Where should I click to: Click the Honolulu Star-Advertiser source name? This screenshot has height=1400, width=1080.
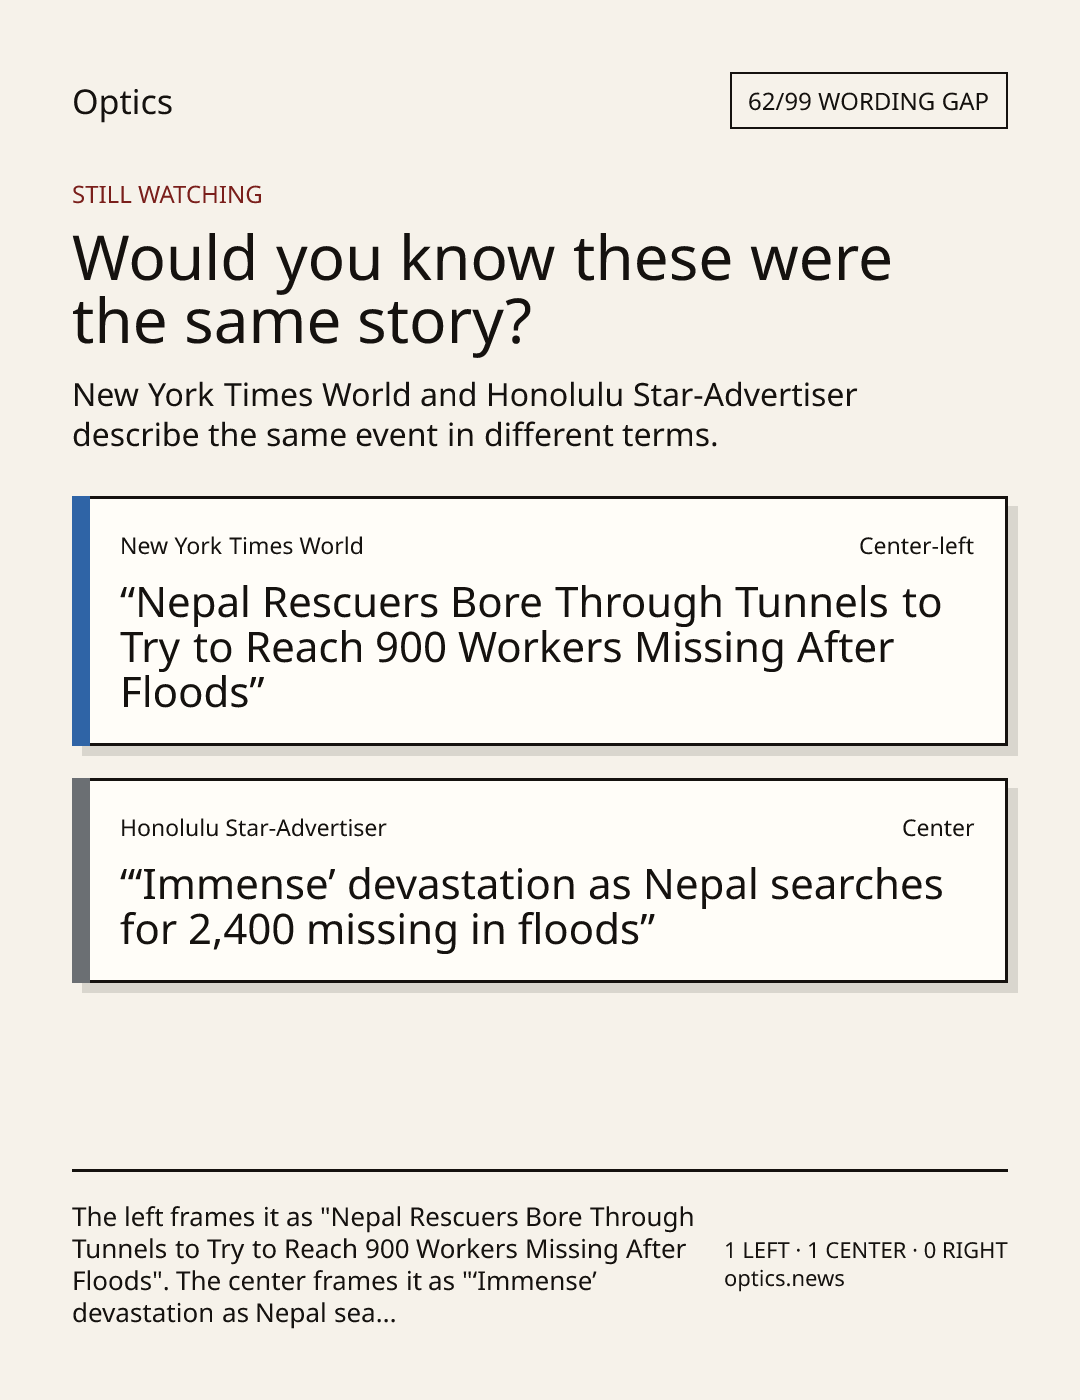253,828
